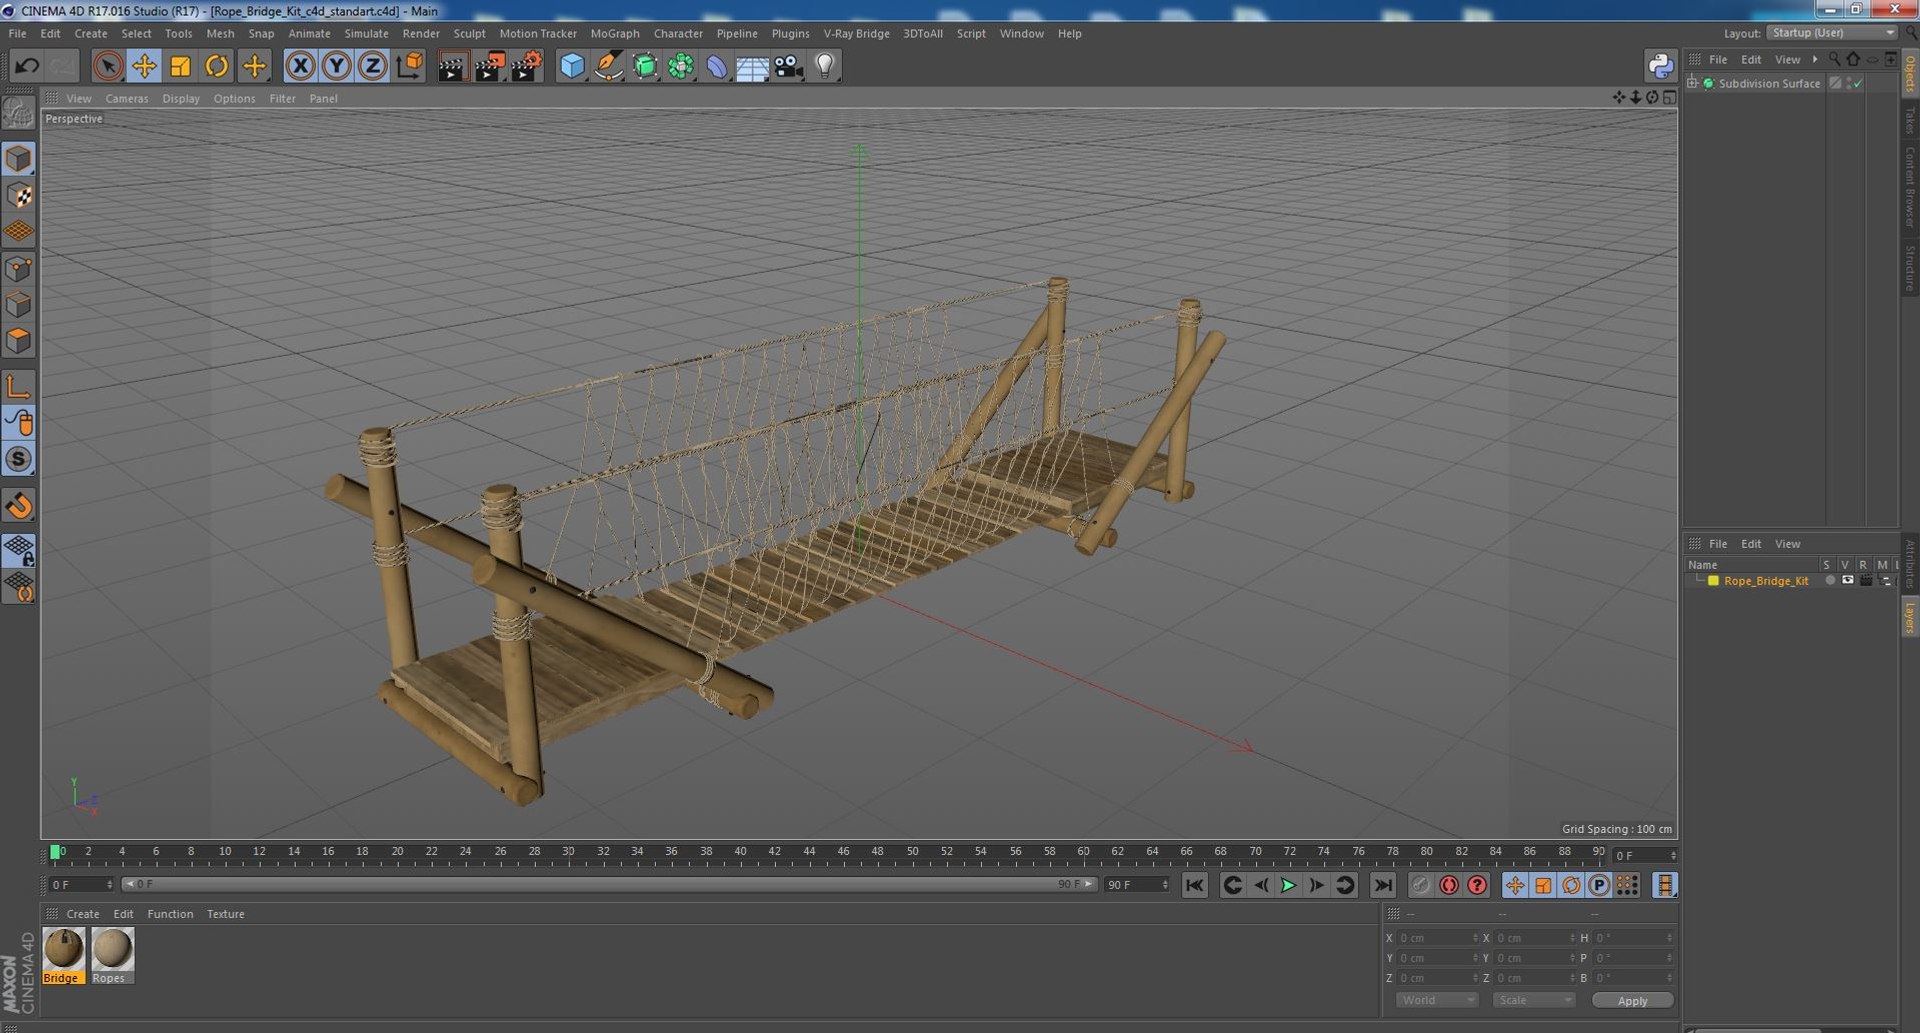The height and width of the screenshot is (1033, 1920).
Task: Open Edit Render Settings icon
Action: pyautogui.click(x=526, y=66)
